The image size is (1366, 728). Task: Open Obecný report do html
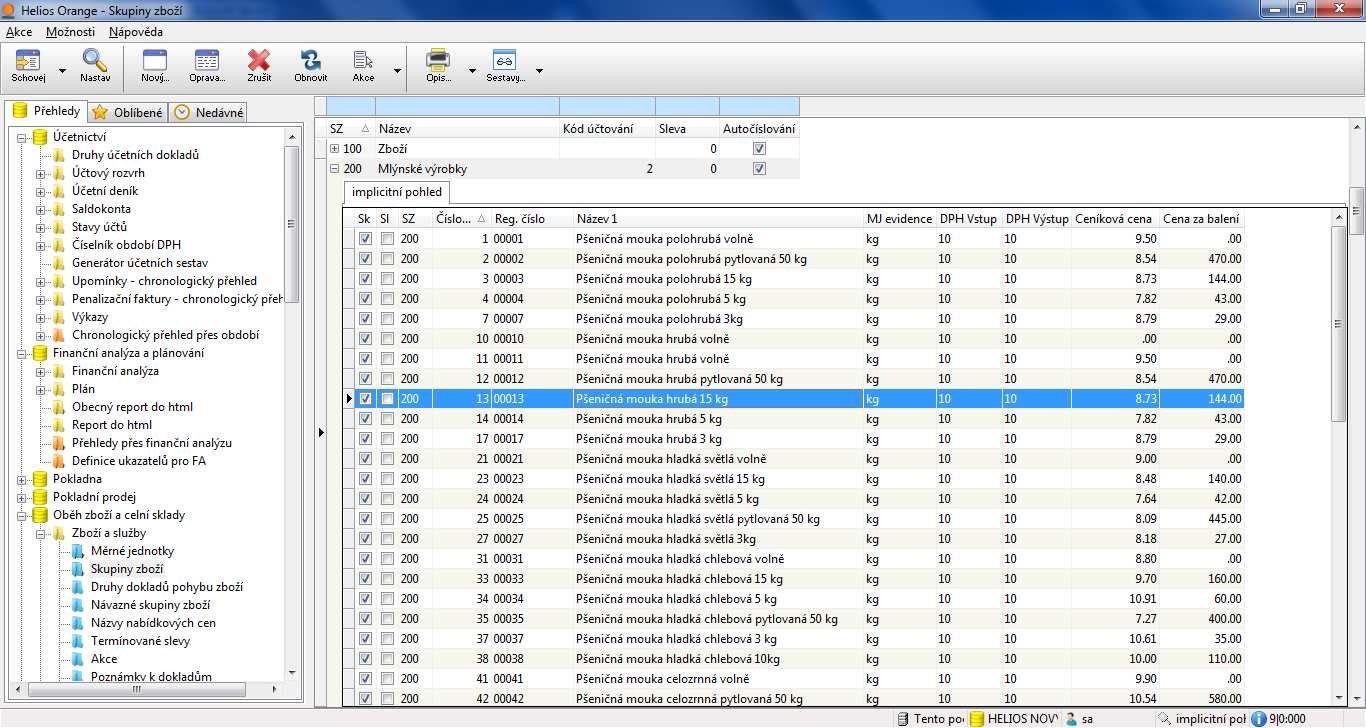132,407
